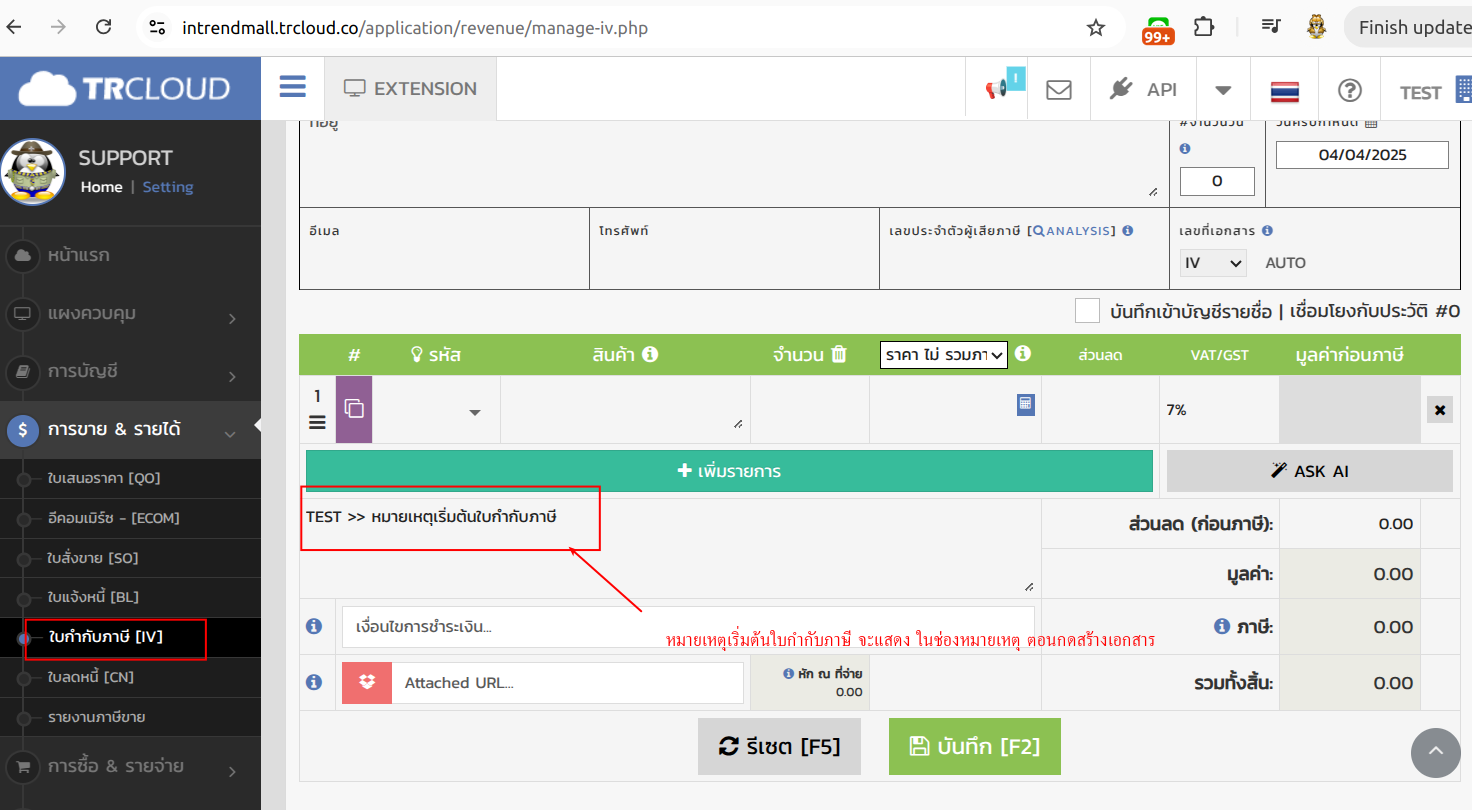Open the Setting link under SUPPORT

tap(168, 187)
